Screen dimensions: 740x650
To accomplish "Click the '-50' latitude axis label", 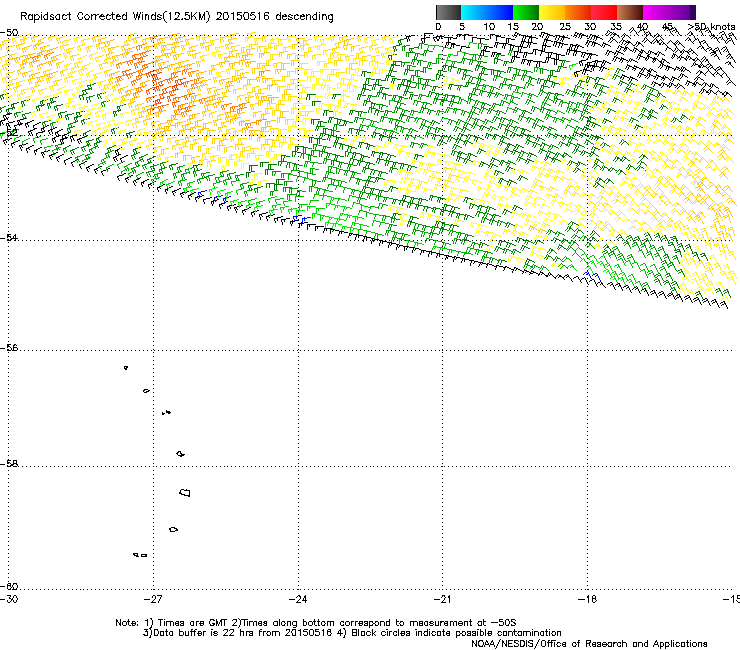I will pos(9,33).
